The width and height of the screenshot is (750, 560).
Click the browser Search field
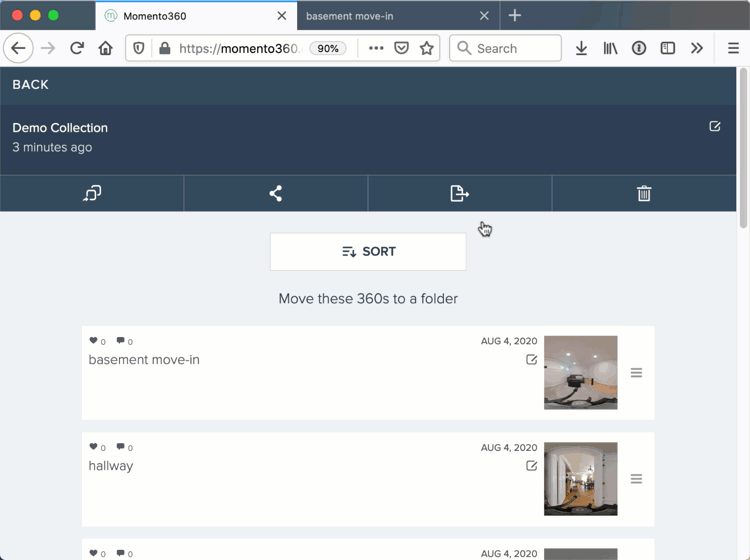coord(505,48)
